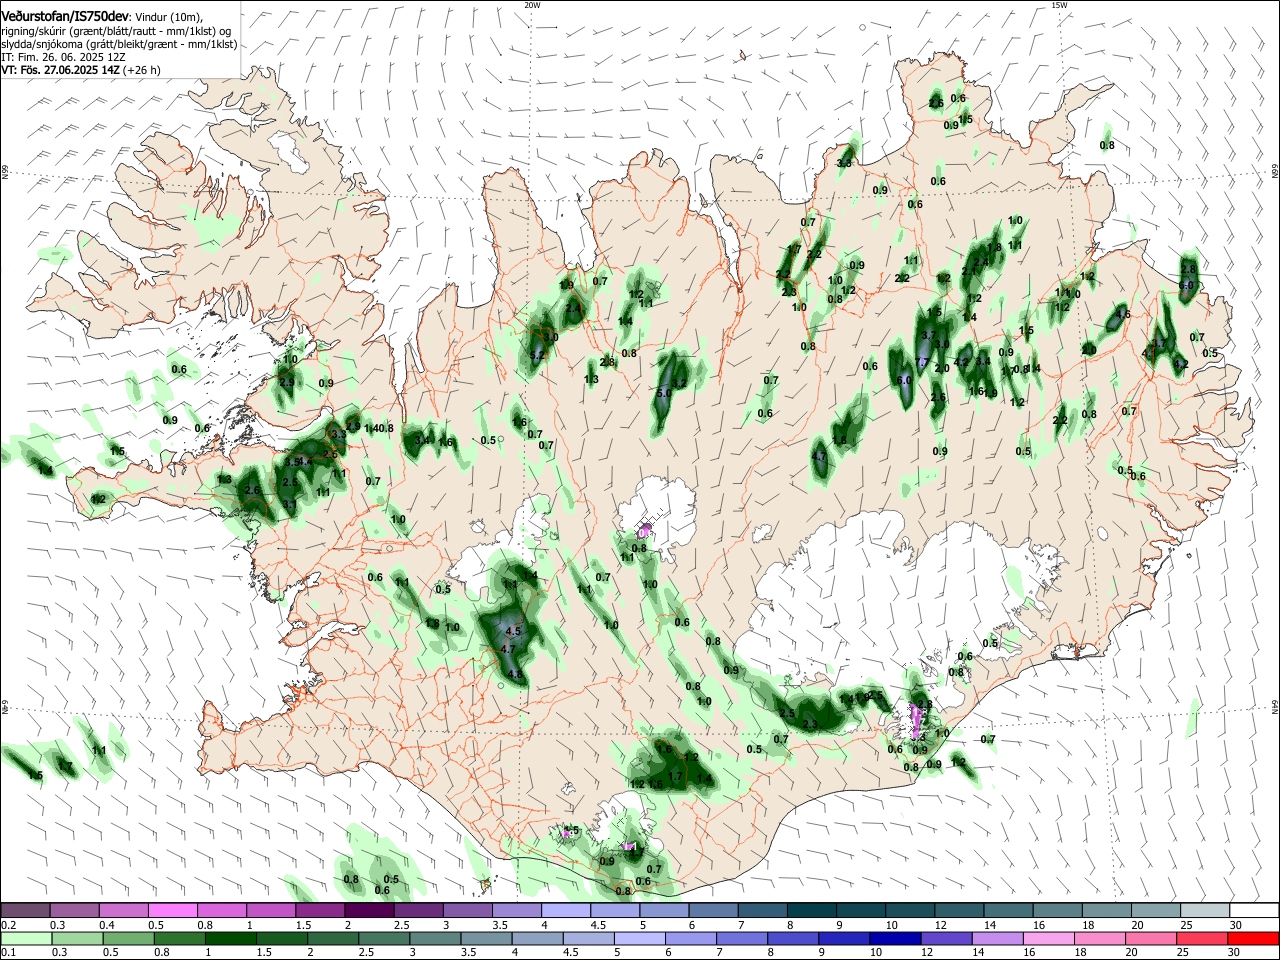Select the dark purple 0.2 snow swatch
The image size is (1280, 960).
coord(25,911)
